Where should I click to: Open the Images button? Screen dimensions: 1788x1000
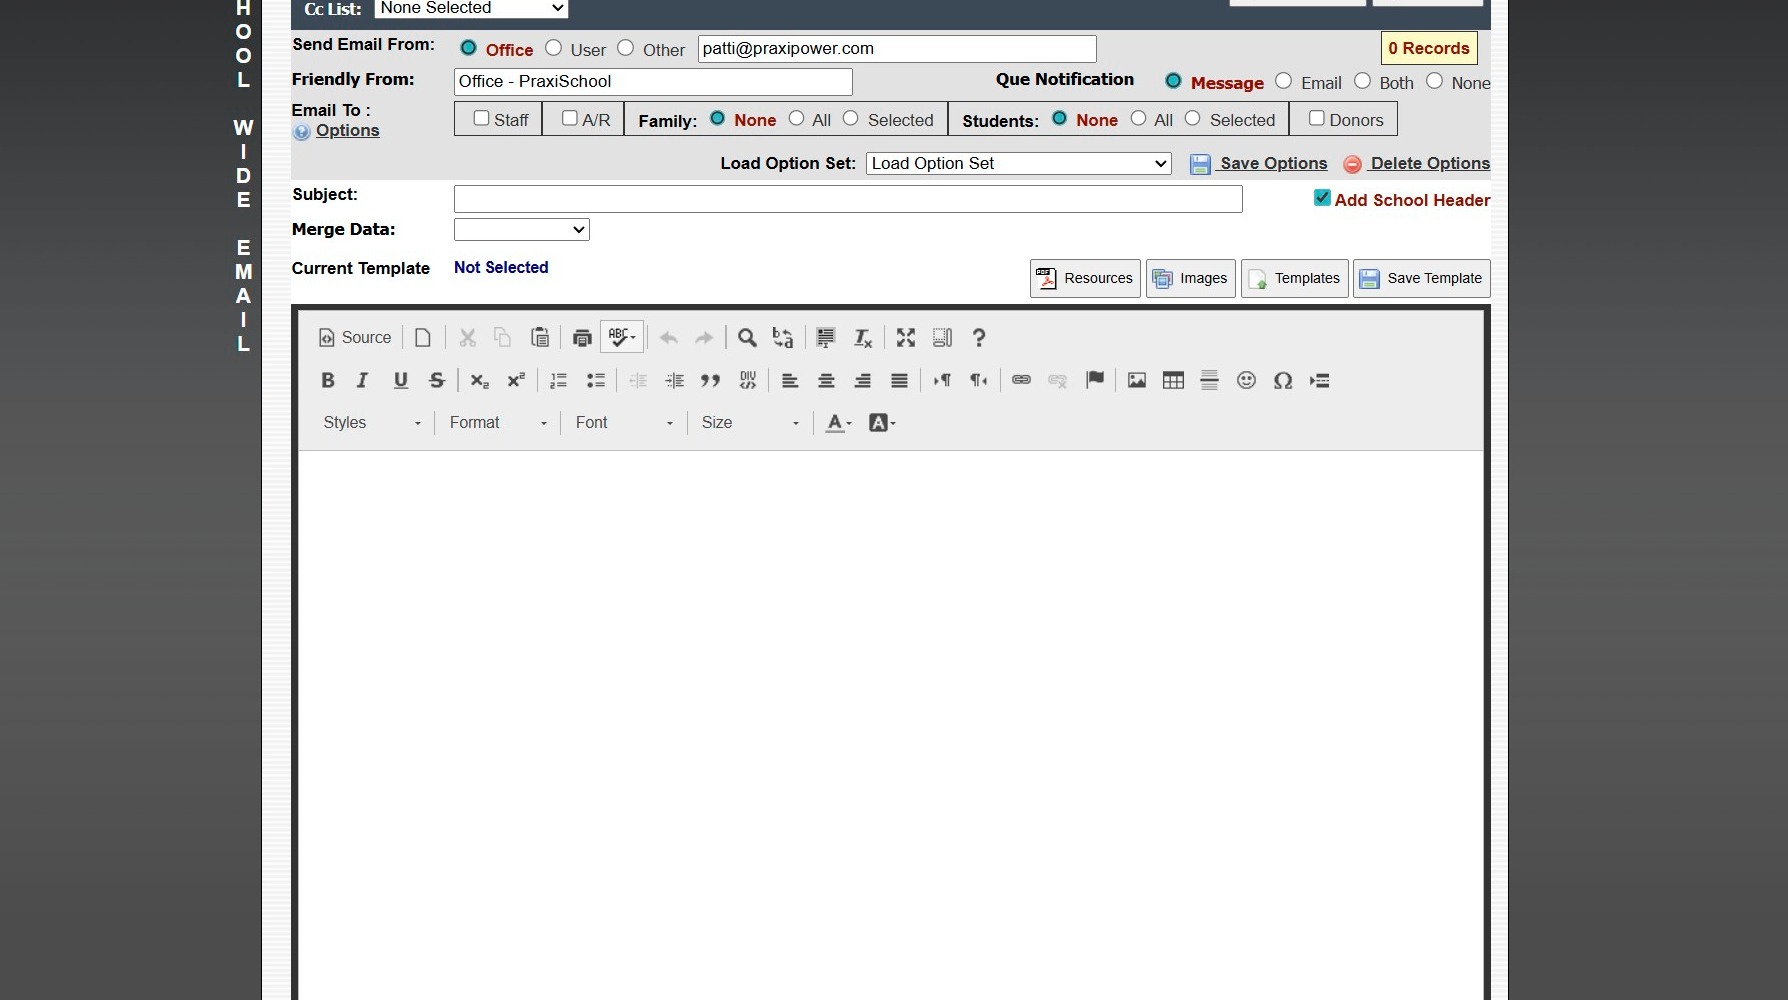pyautogui.click(x=1191, y=279)
